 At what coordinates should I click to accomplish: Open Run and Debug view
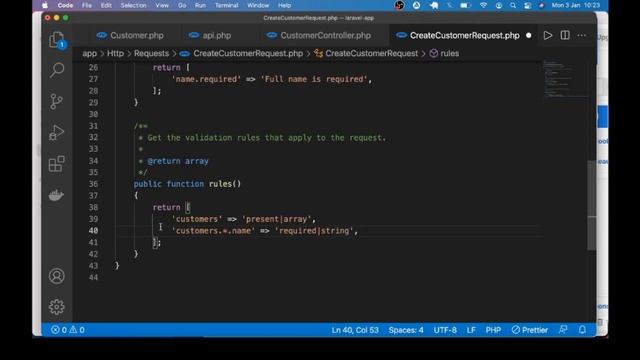(57, 132)
